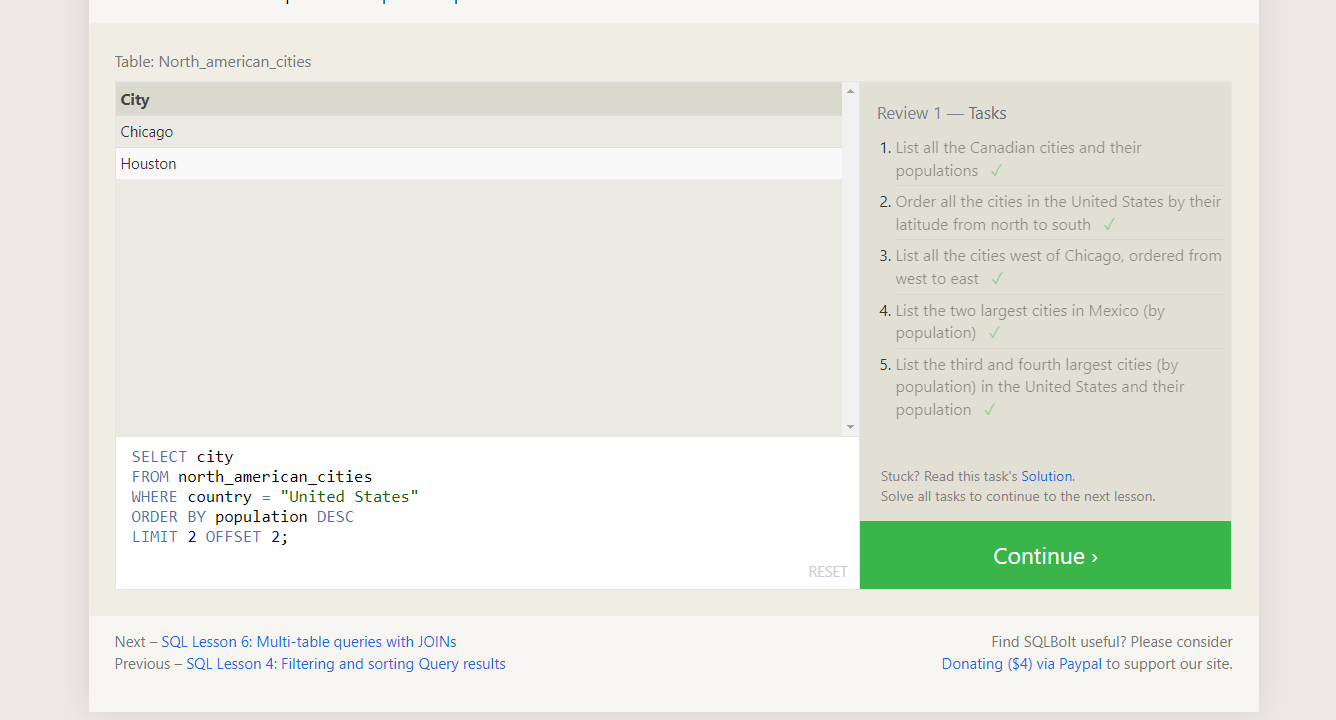The width and height of the screenshot is (1336, 720).
Task: Click the checkmark beside task 3
Action: 997,279
